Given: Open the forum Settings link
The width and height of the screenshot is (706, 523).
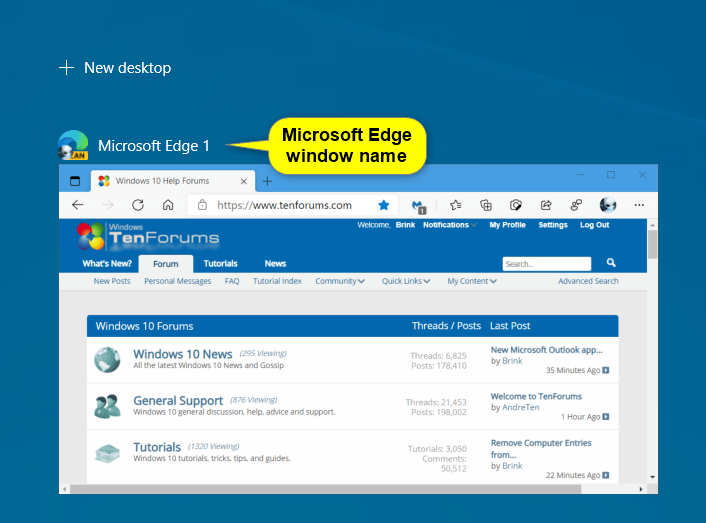Looking at the screenshot, I should point(553,225).
